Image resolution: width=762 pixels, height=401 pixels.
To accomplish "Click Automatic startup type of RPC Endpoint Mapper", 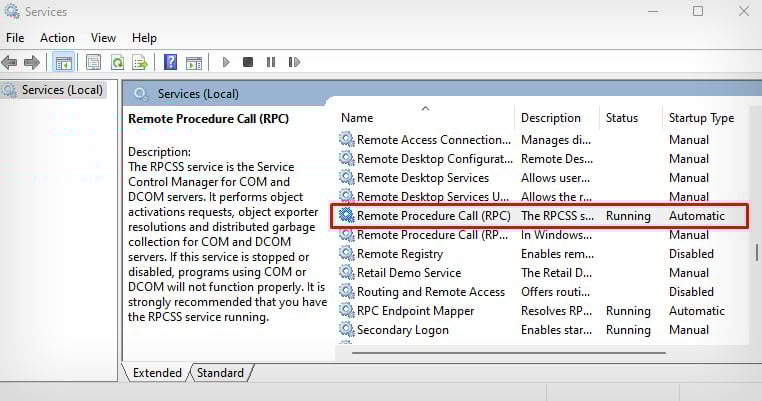I will 696,311.
